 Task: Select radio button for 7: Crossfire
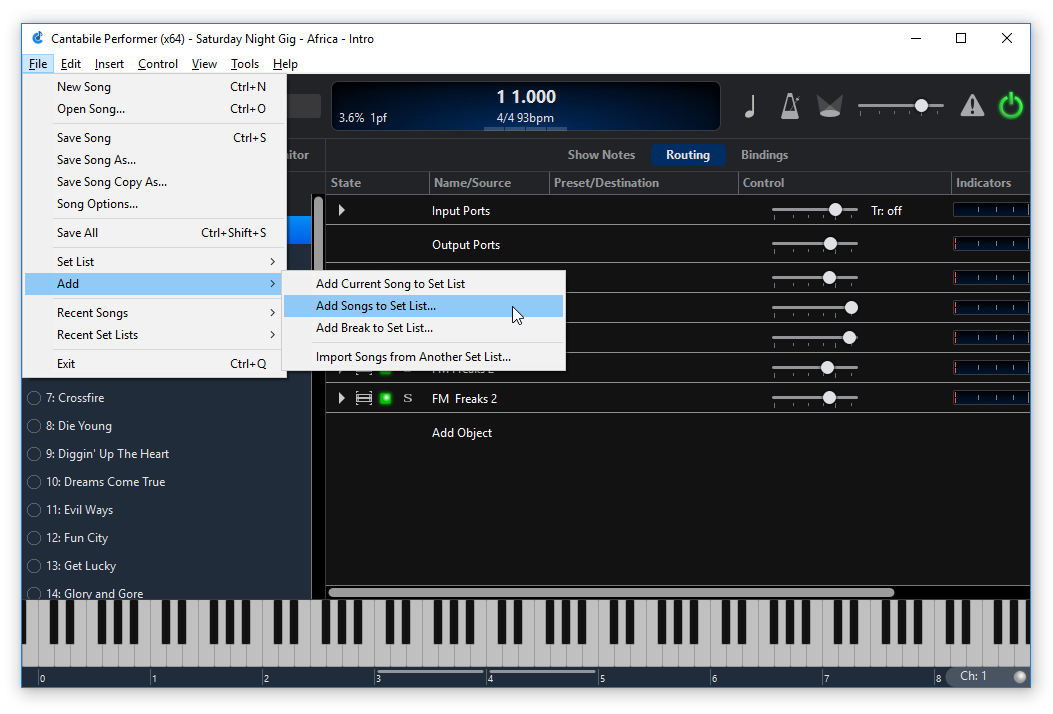pos(34,398)
